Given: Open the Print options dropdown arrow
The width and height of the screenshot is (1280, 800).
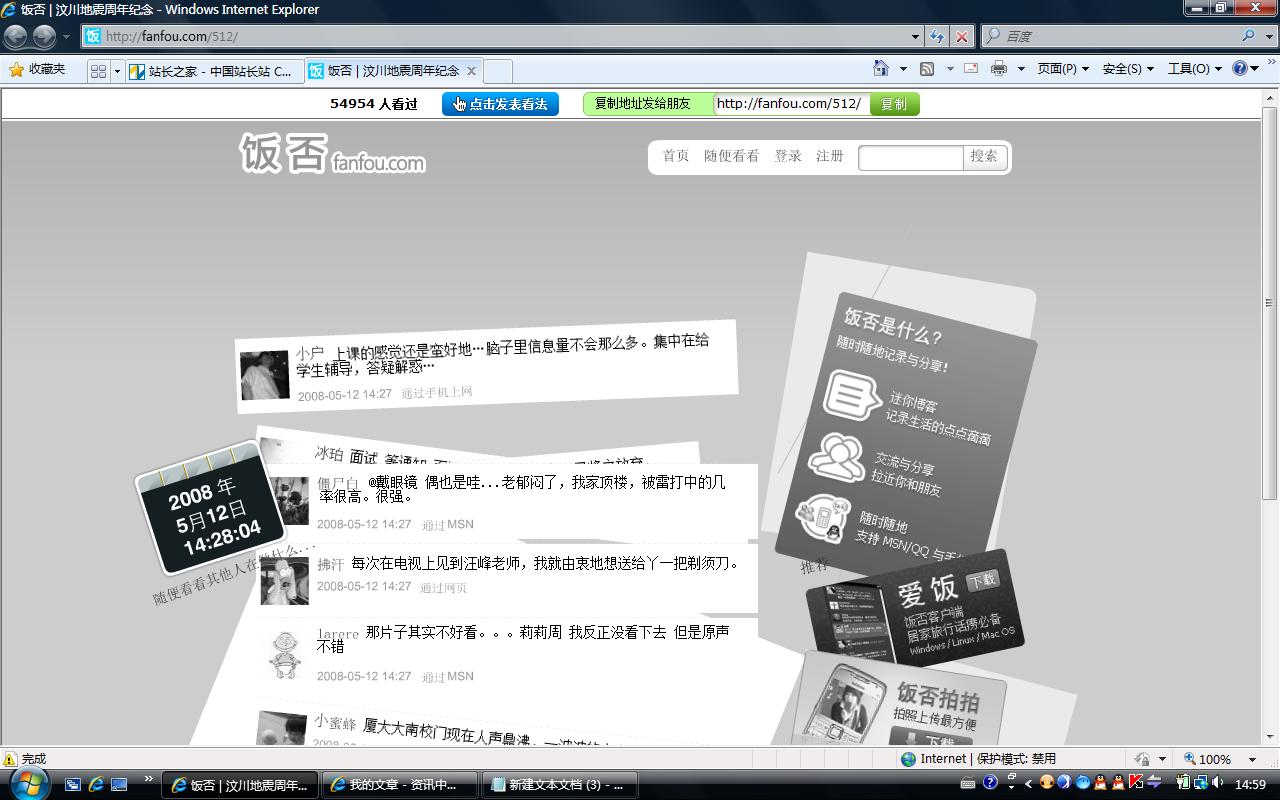Looking at the screenshot, I should coord(1020,69).
